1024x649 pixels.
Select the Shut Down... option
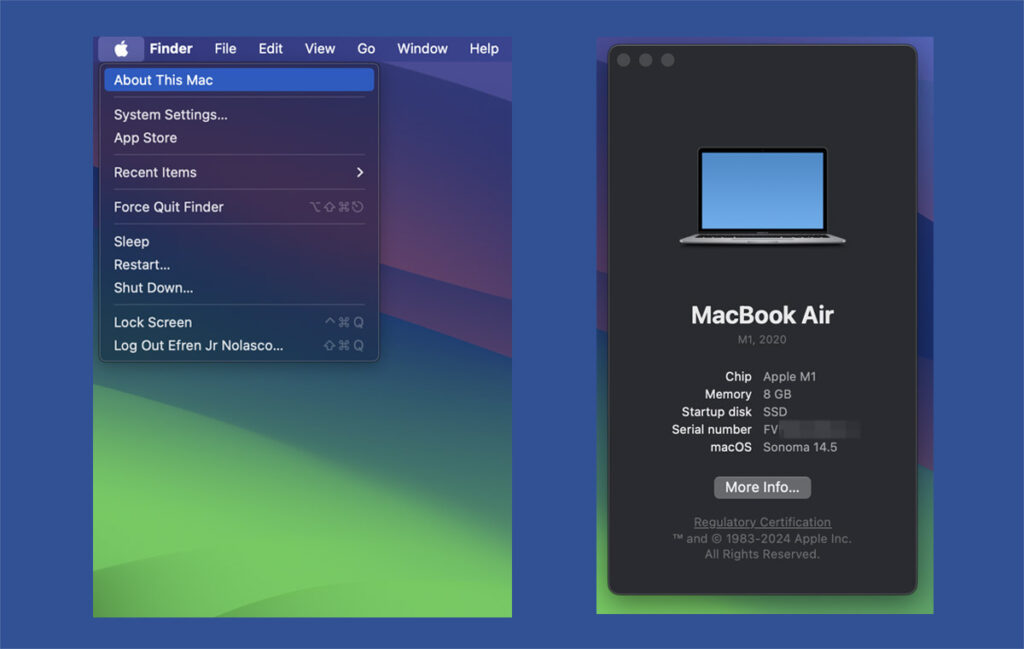click(153, 288)
